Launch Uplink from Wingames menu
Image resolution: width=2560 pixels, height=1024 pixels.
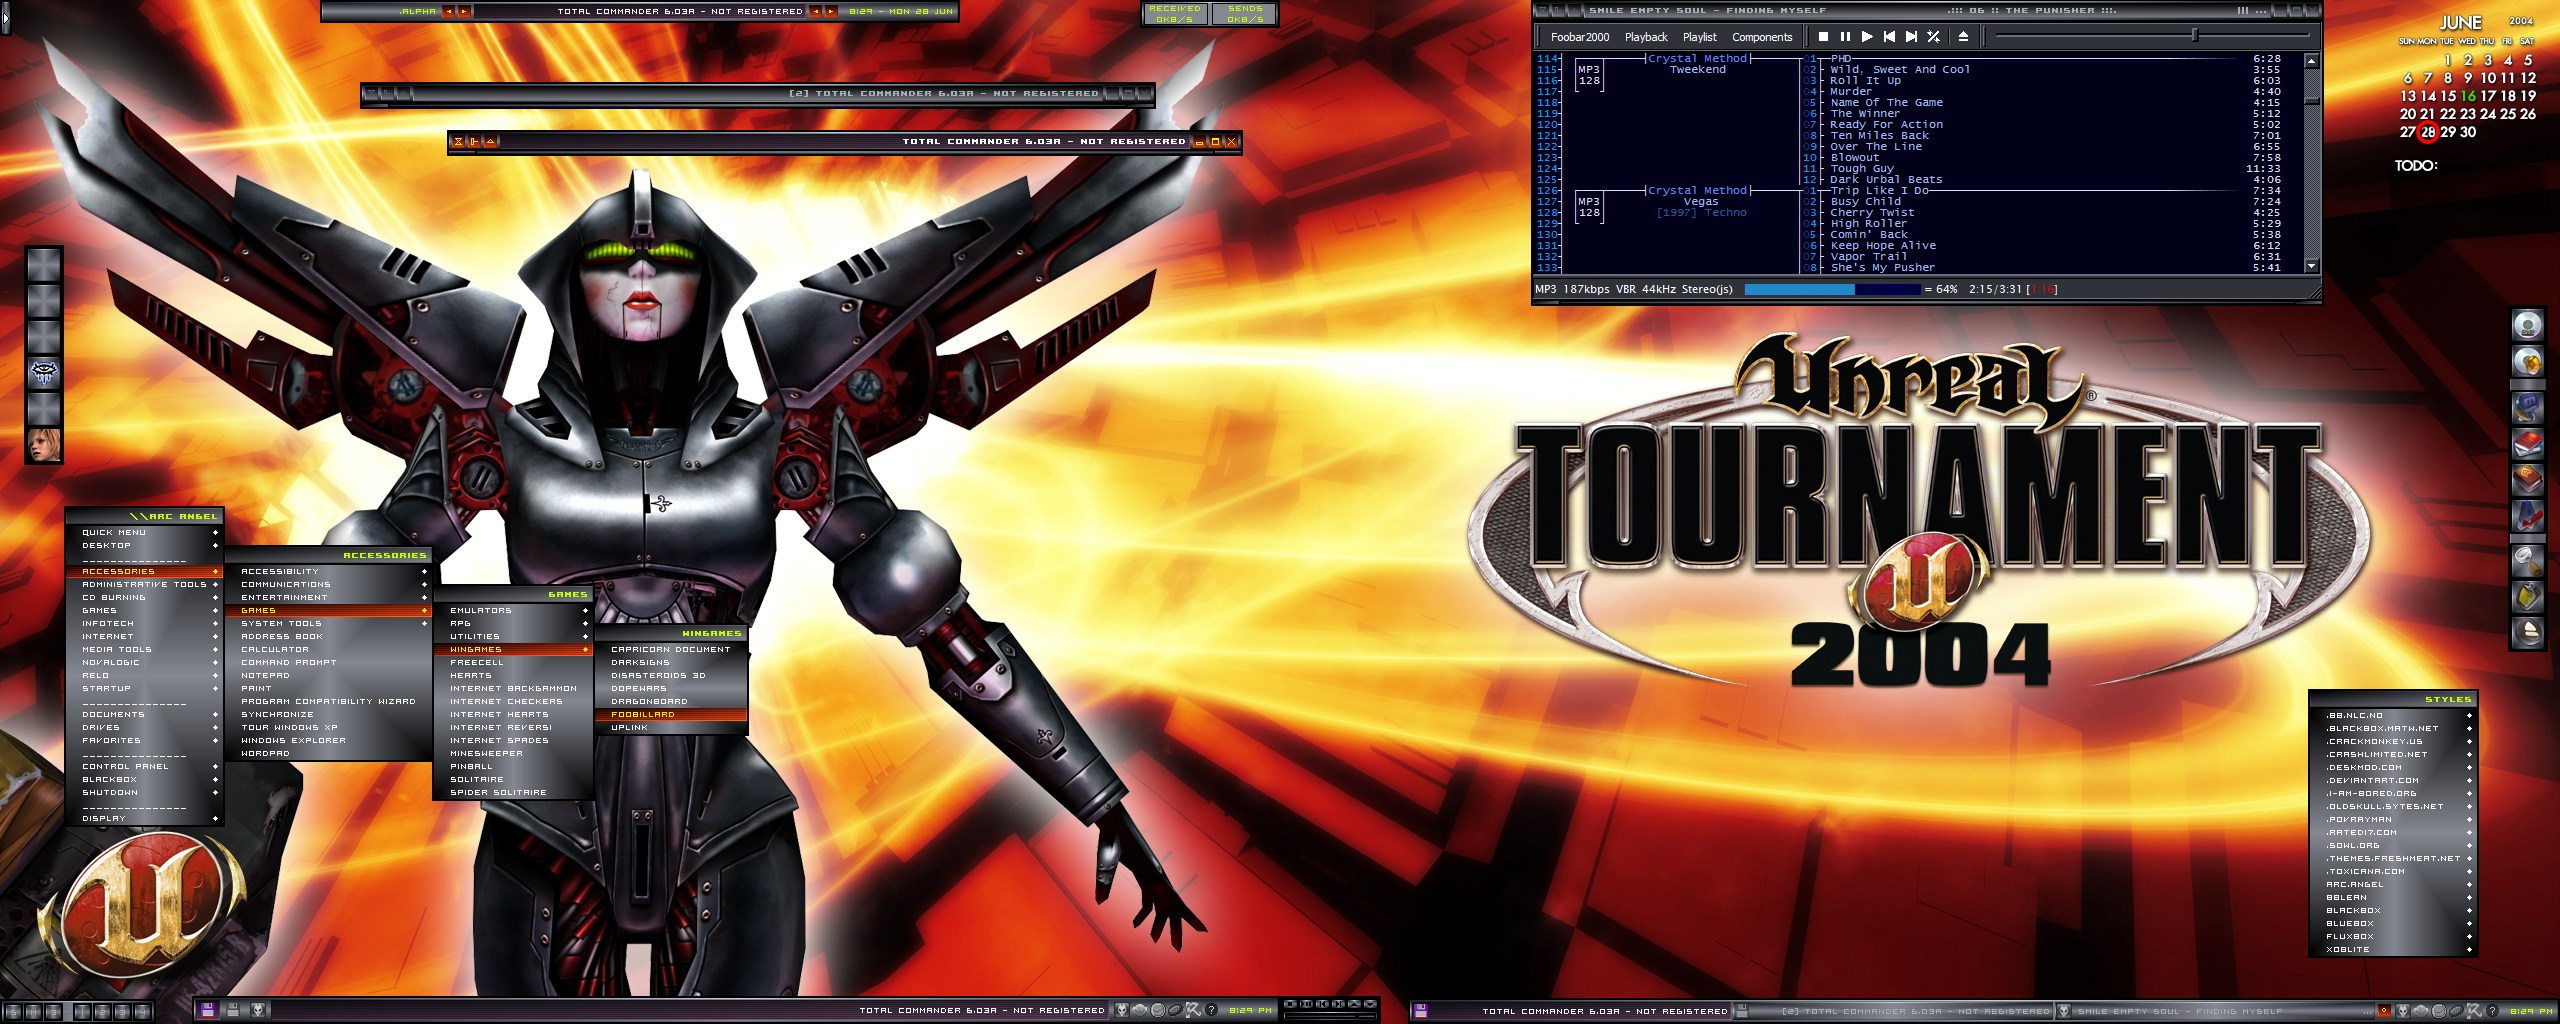pyautogui.click(x=671, y=728)
